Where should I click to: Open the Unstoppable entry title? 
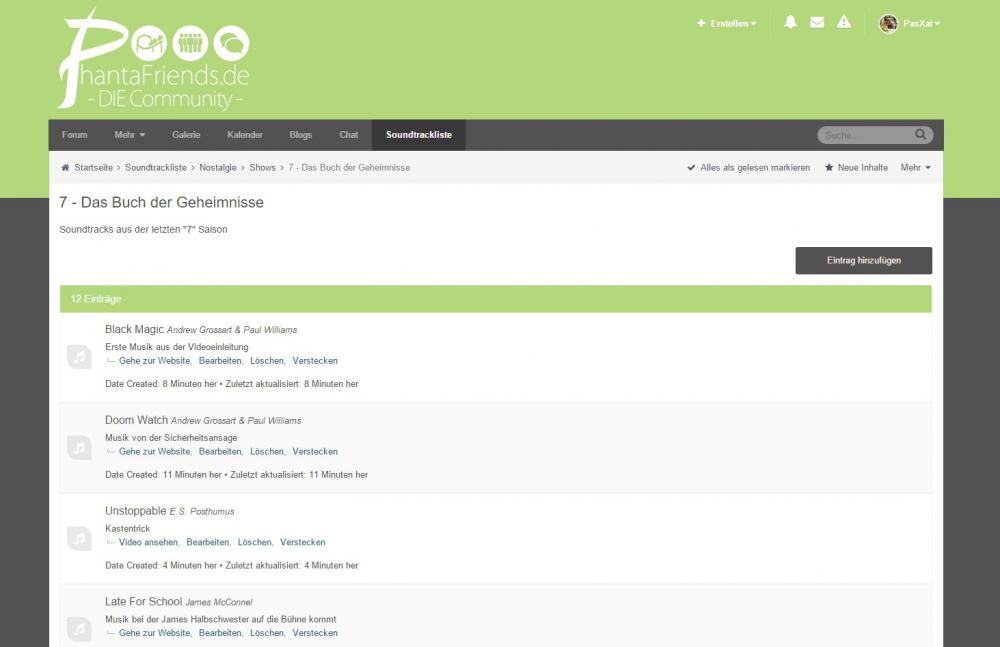coord(135,511)
